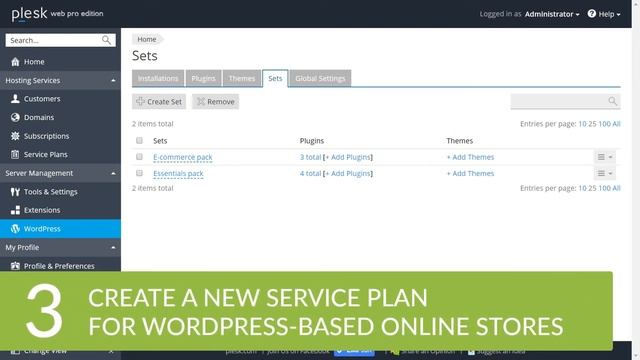Focus the sets list search field
The width and height of the screenshot is (640, 360).
[x=565, y=101]
